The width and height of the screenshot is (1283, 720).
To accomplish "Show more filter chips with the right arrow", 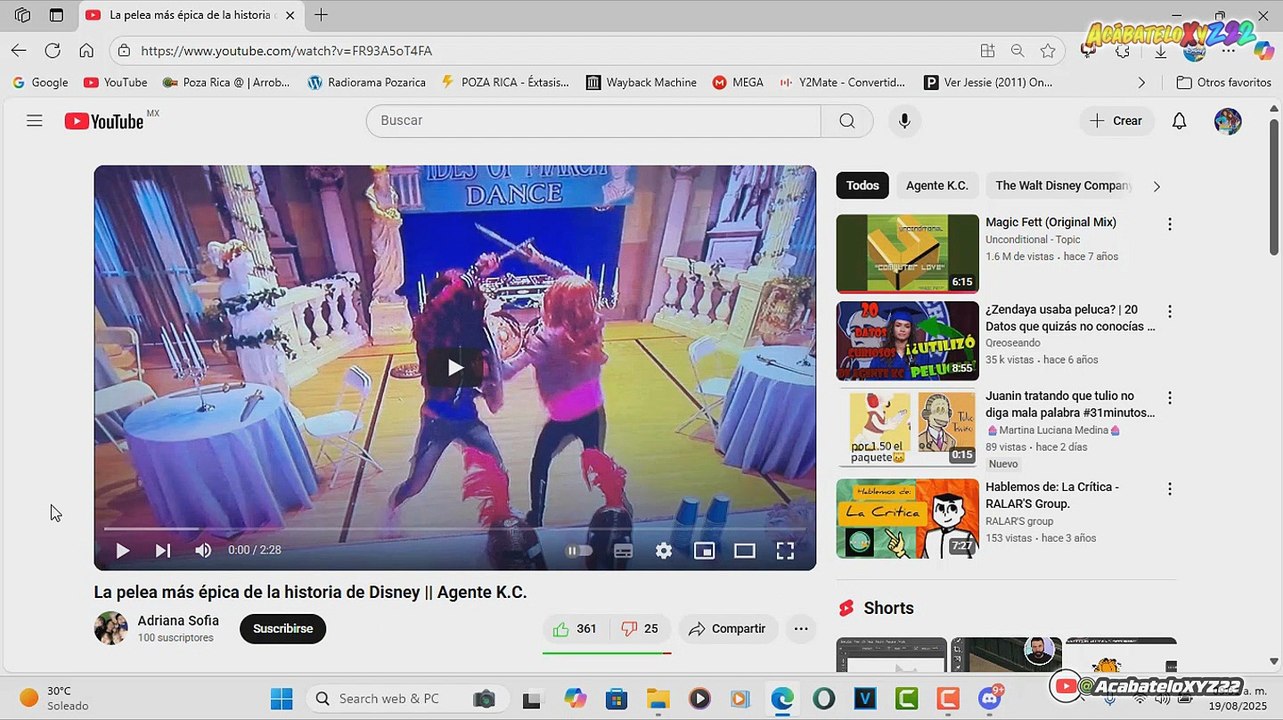I will [x=1157, y=186].
